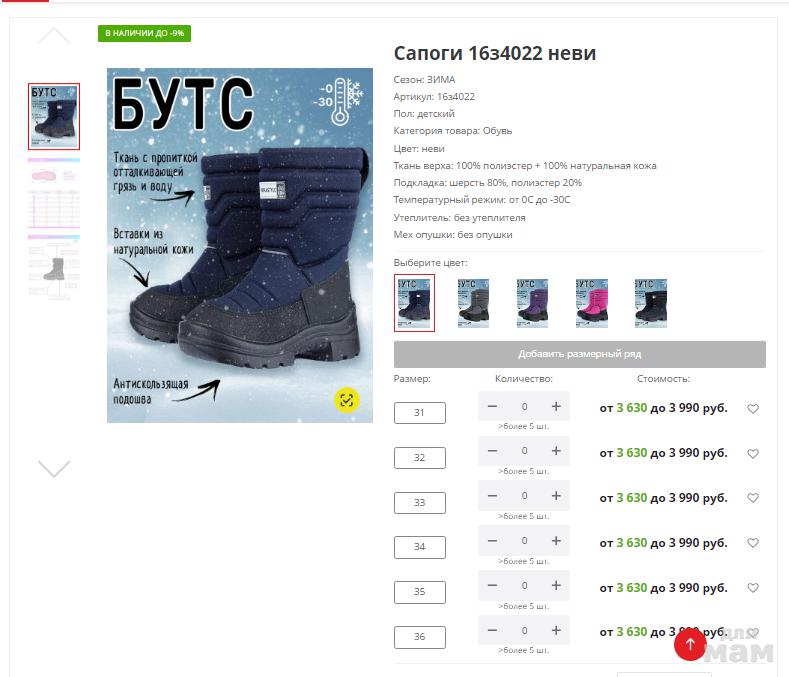
Task: Increase quantity for size 31 with plus
Action: pyautogui.click(x=556, y=406)
